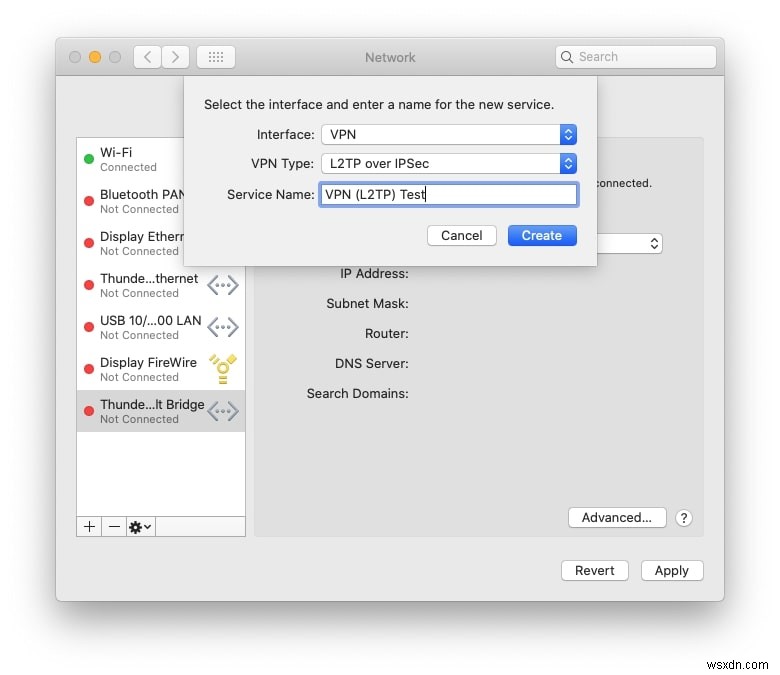Show all preferences grid button
780x675 pixels.
pos(216,57)
